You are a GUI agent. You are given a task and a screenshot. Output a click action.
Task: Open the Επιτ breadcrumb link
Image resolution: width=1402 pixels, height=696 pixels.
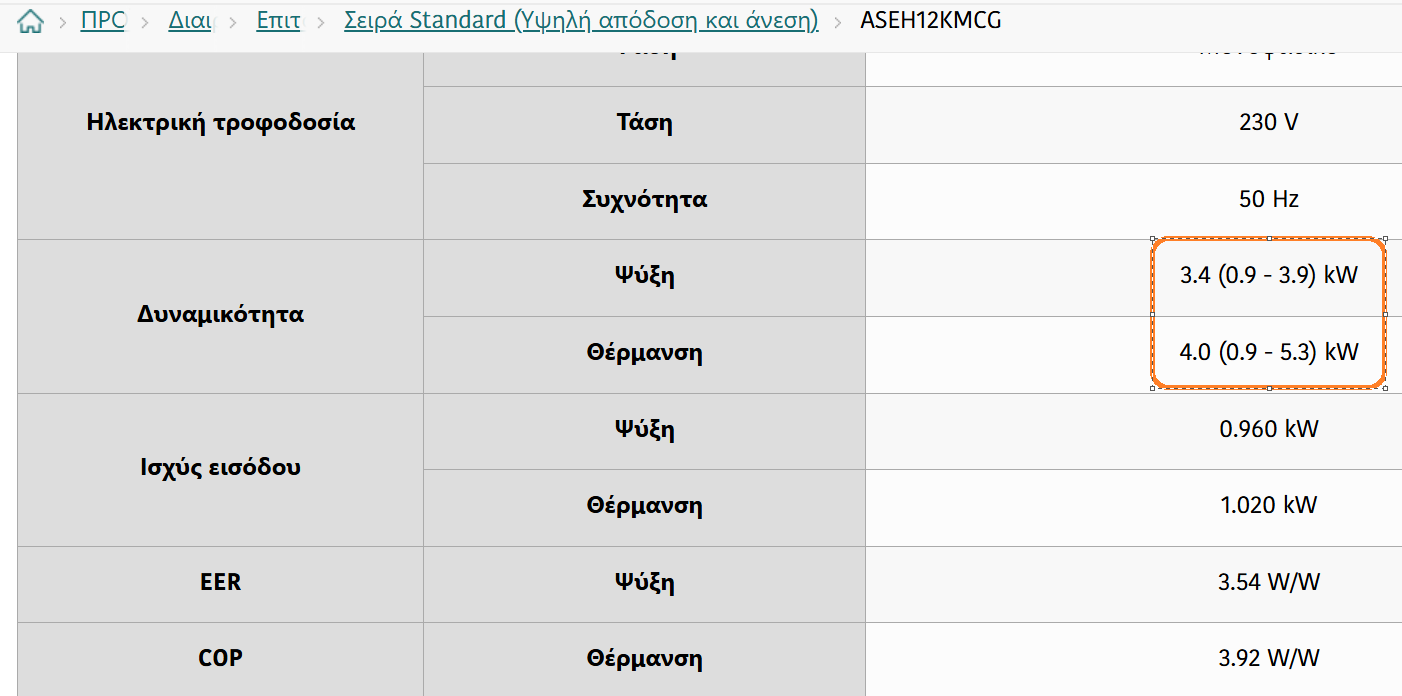278,20
